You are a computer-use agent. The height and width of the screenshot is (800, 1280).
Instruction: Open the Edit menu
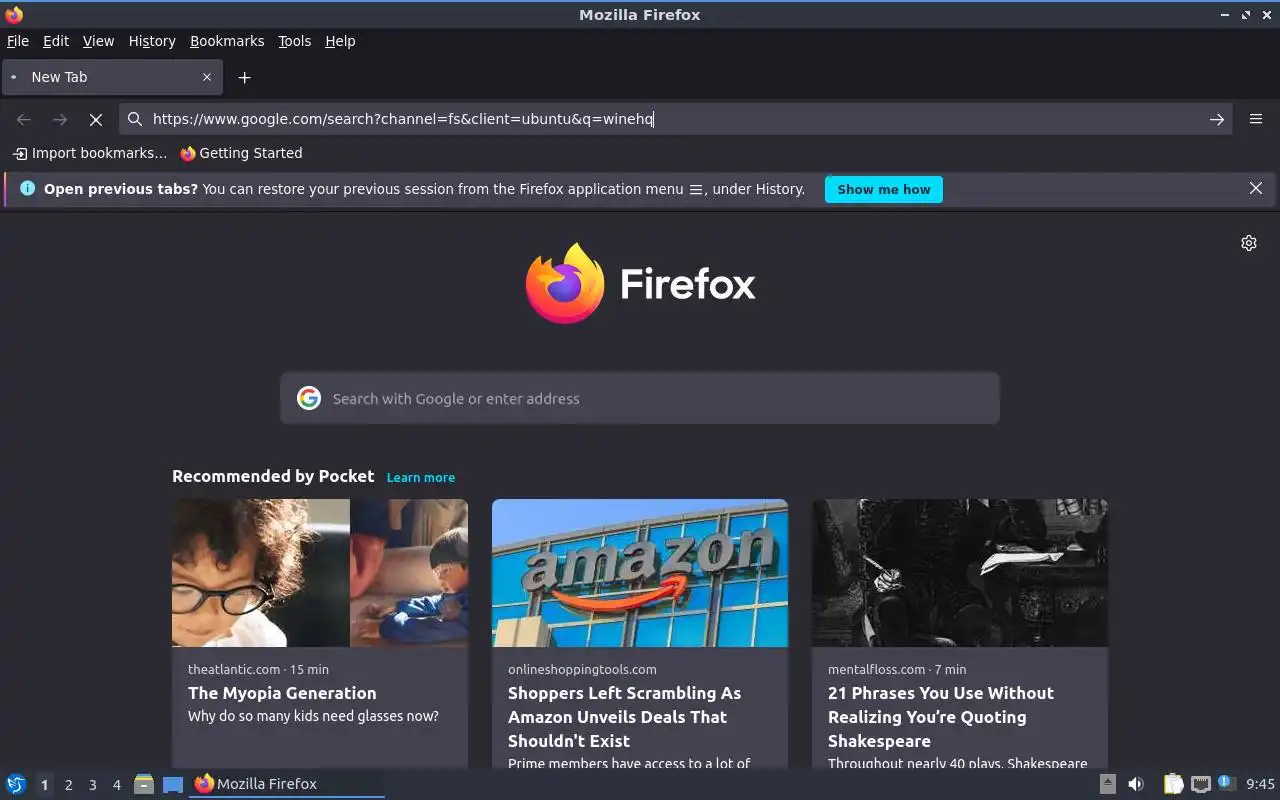[x=56, y=41]
